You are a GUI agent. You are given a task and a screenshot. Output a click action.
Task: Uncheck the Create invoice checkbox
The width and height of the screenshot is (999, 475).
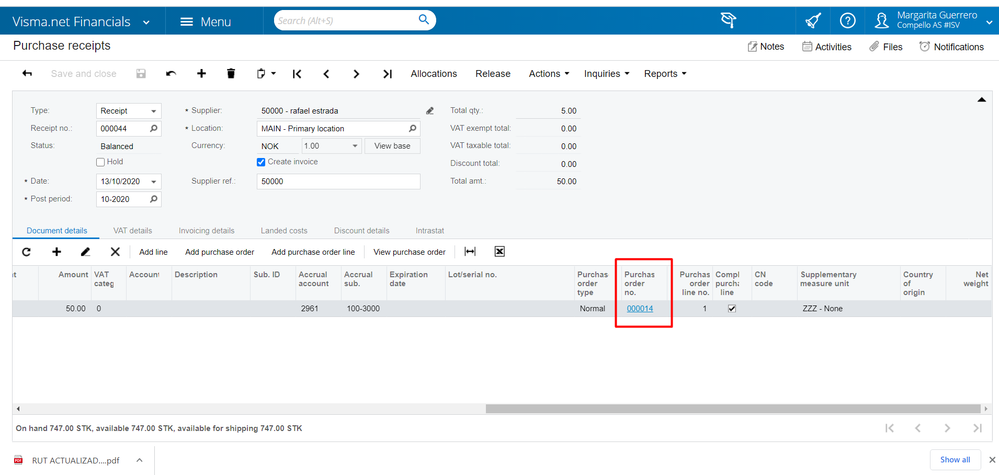pyautogui.click(x=261, y=162)
